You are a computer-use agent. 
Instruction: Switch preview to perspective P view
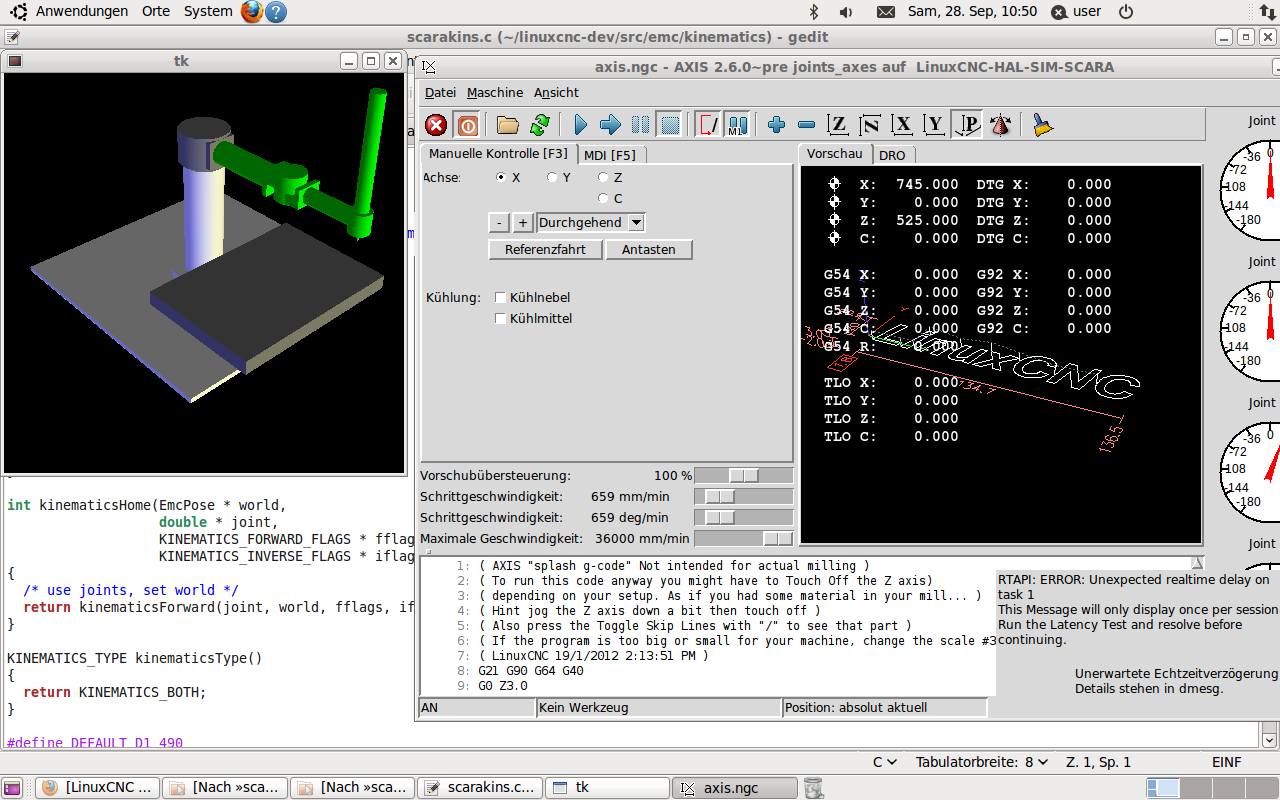[967, 125]
